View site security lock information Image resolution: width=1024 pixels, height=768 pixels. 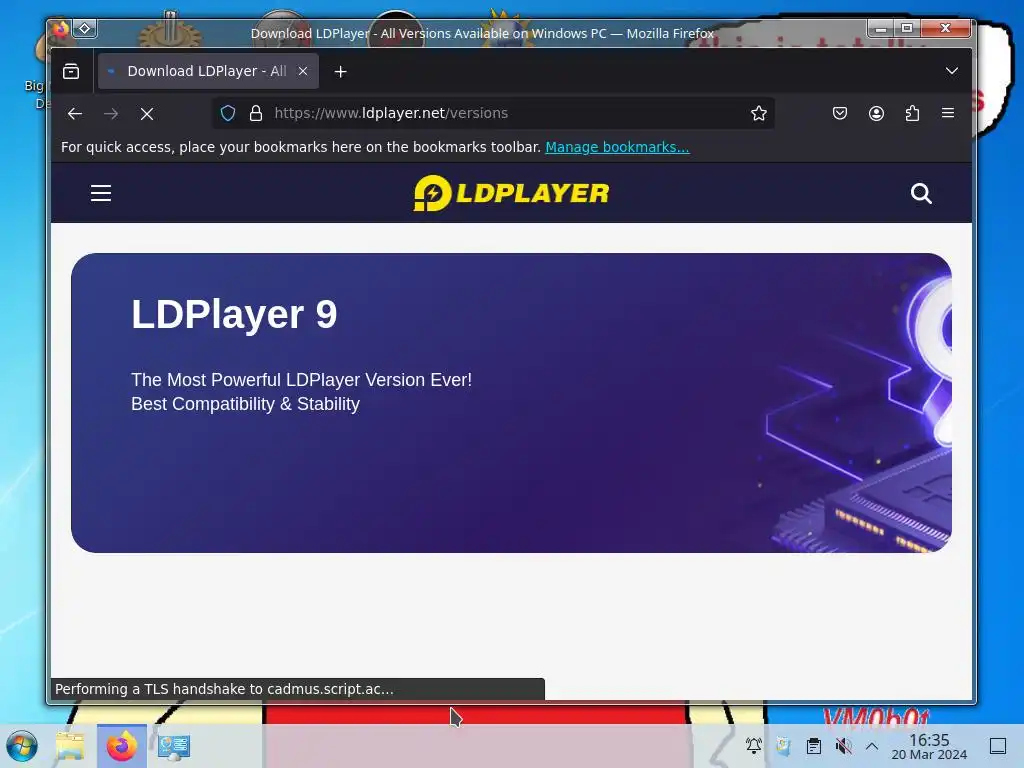click(x=256, y=113)
